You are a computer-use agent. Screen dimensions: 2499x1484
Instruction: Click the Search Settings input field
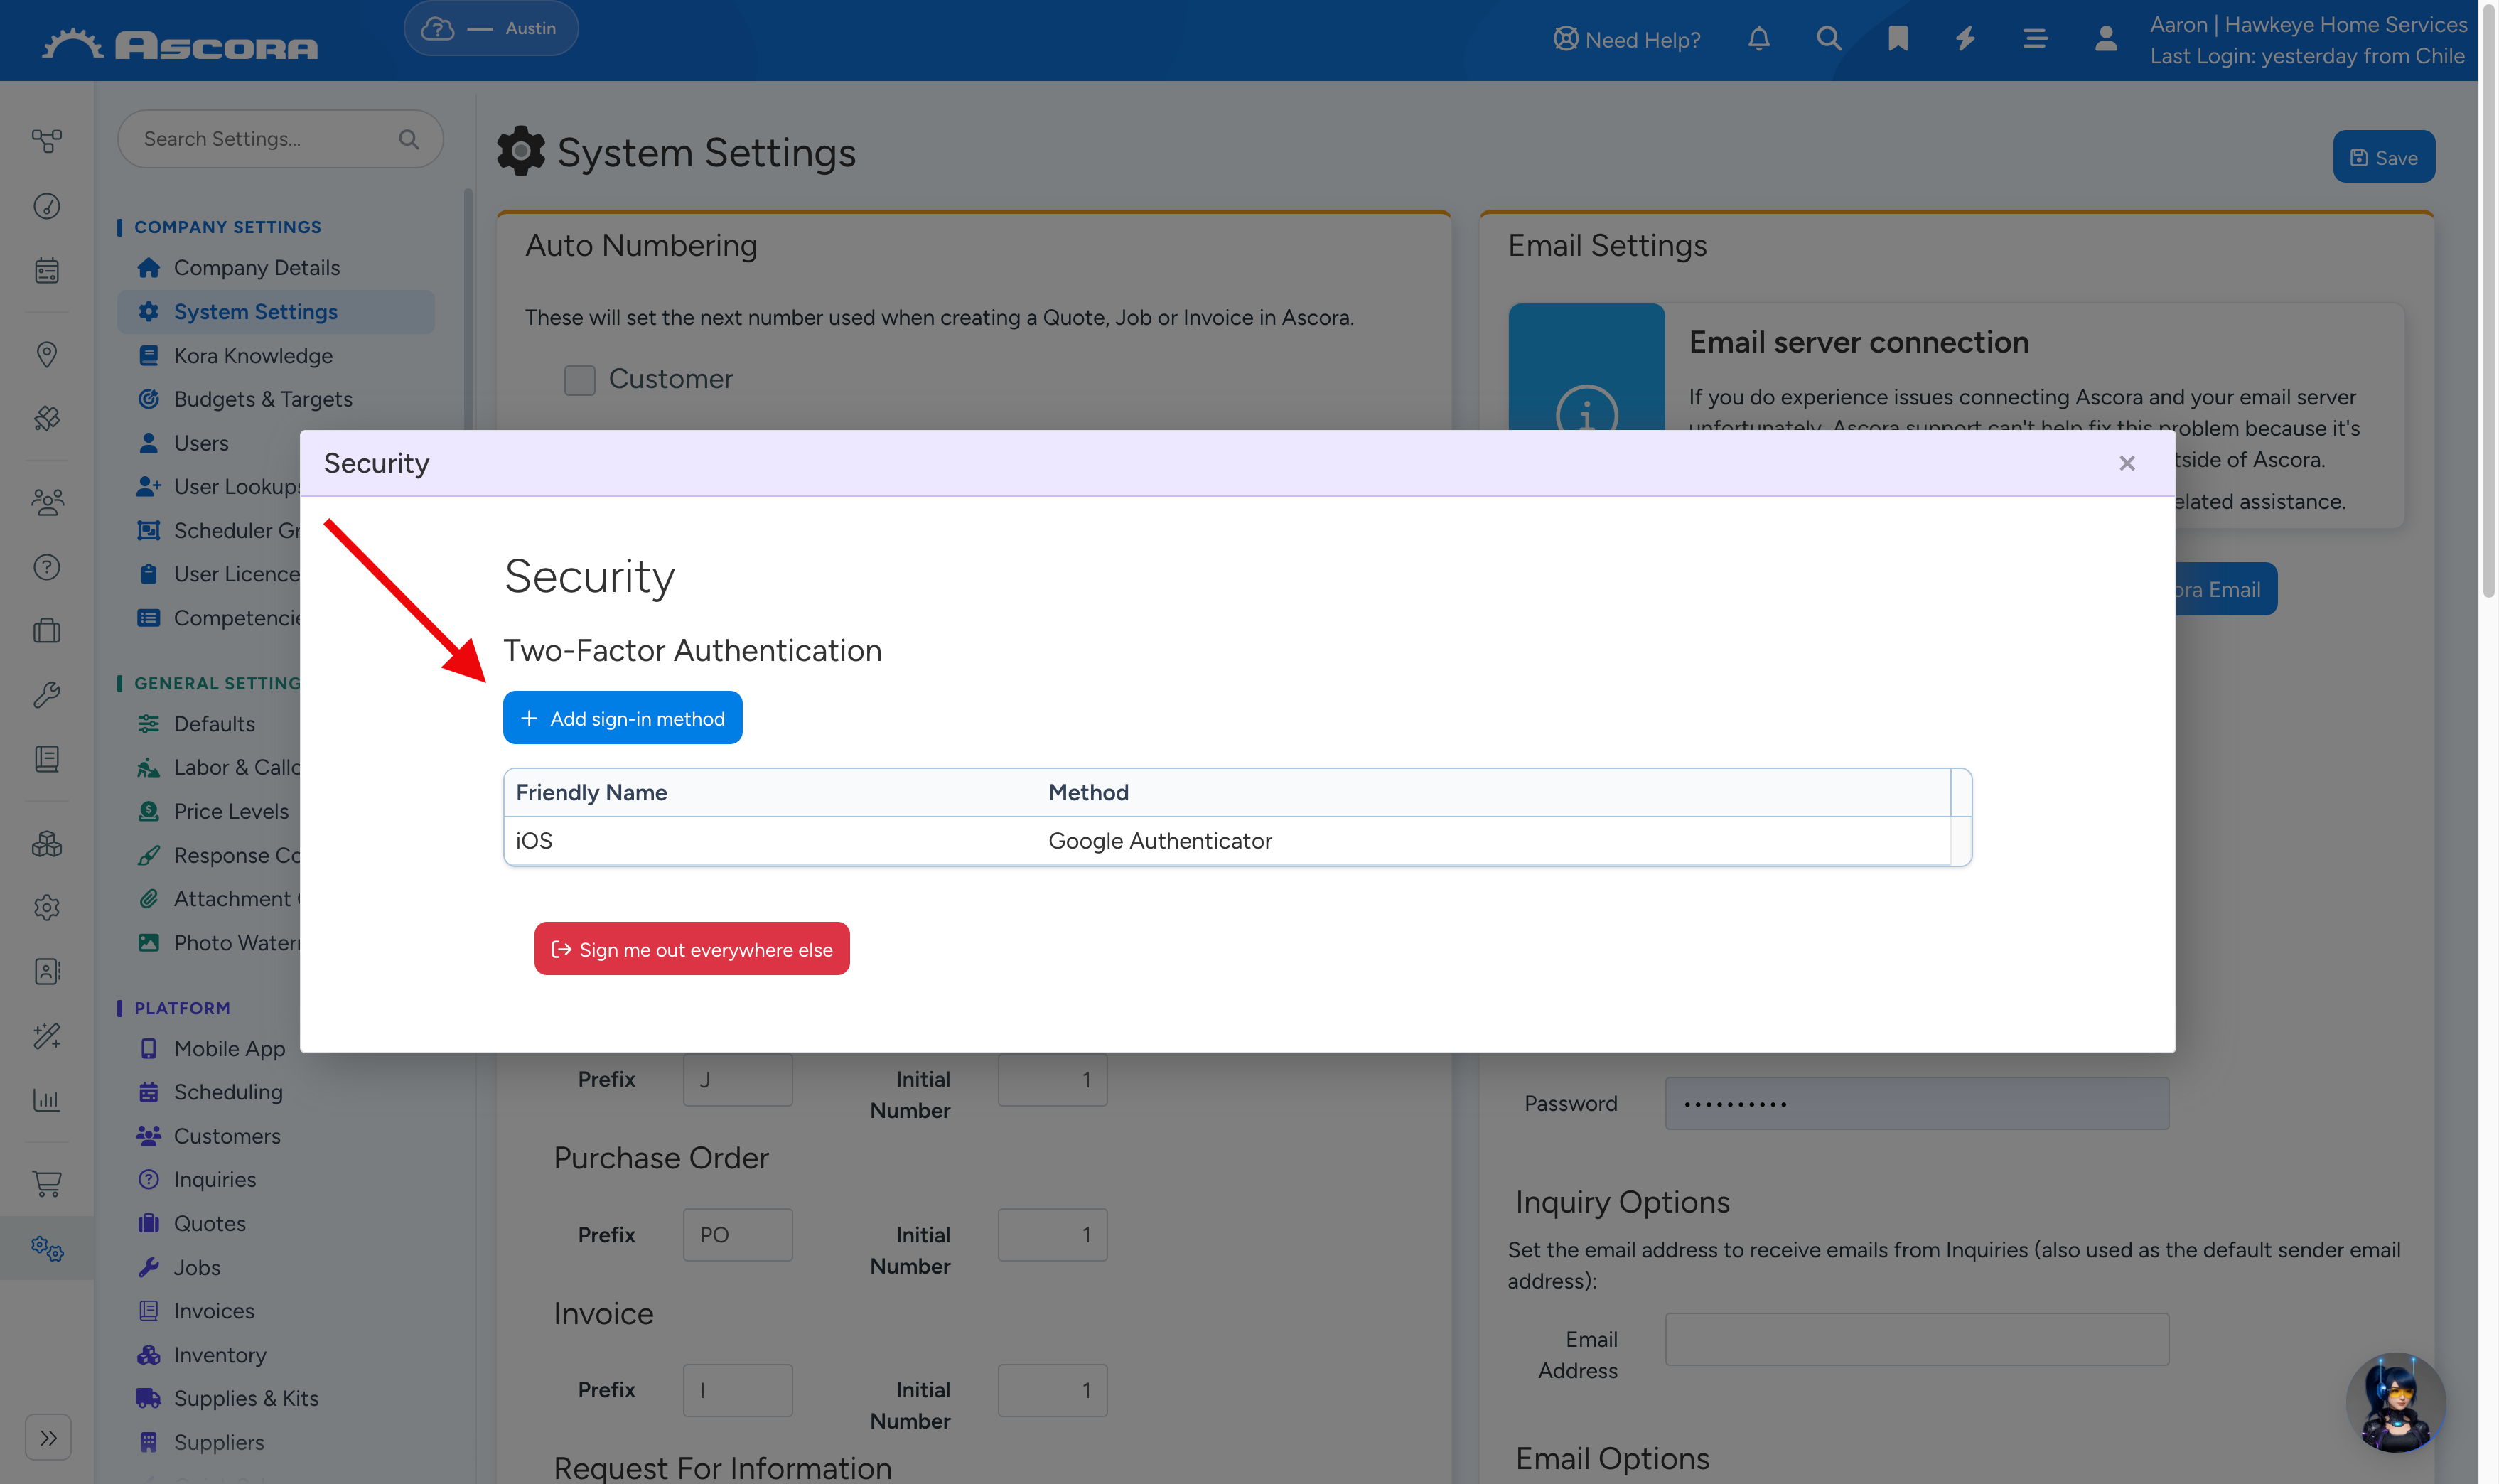(280, 139)
